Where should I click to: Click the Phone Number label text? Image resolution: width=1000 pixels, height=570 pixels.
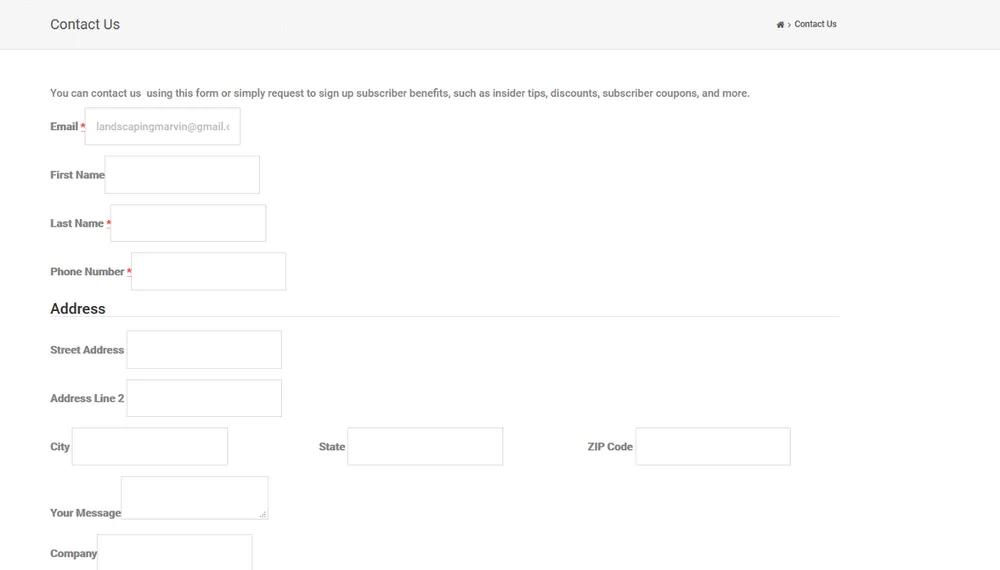tap(87, 272)
